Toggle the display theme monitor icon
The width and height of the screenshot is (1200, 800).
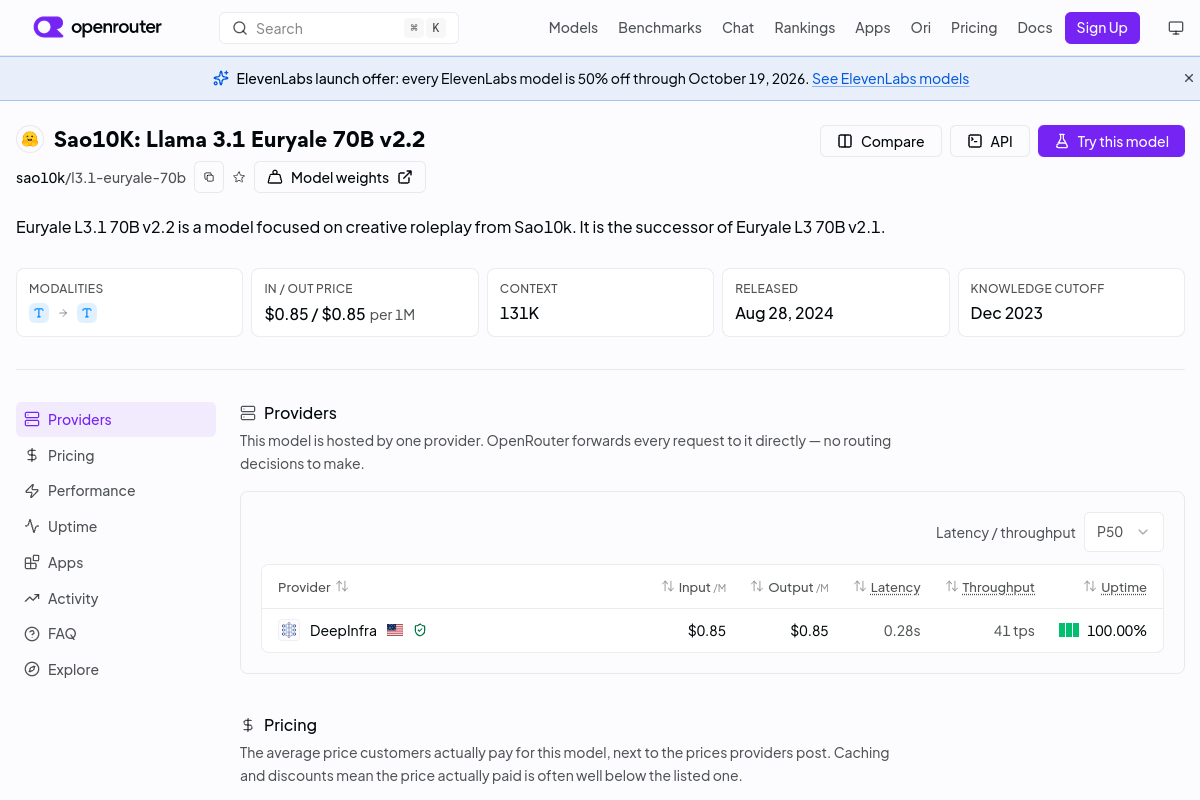click(x=1176, y=28)
